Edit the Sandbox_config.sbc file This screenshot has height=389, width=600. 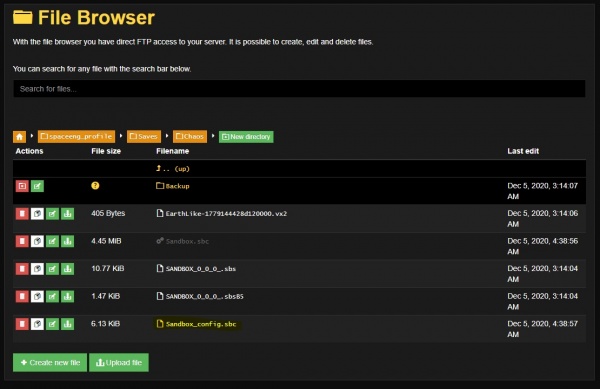click(x=52, y=324)
